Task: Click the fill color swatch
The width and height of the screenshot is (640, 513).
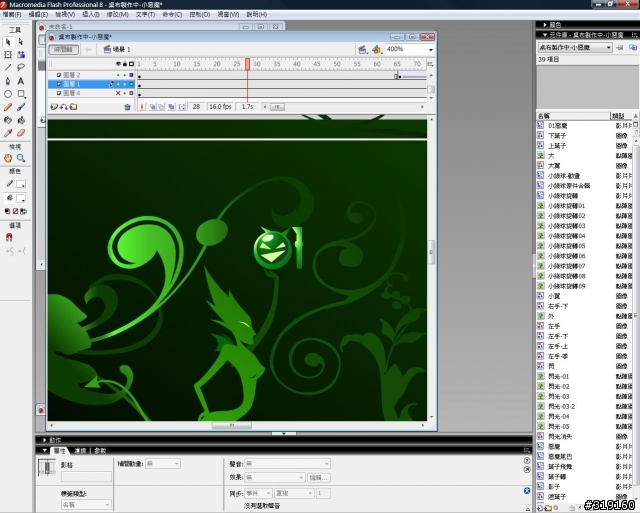Action: [x=20, y=198]
